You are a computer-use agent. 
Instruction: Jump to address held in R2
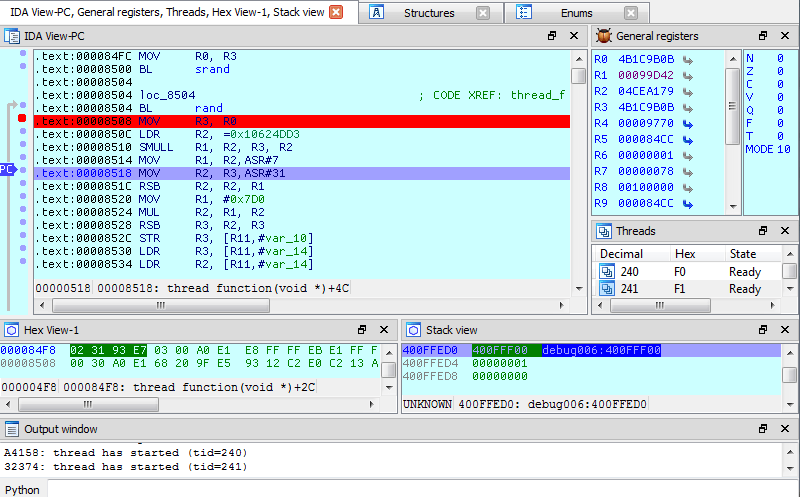(x=688, y=92)
